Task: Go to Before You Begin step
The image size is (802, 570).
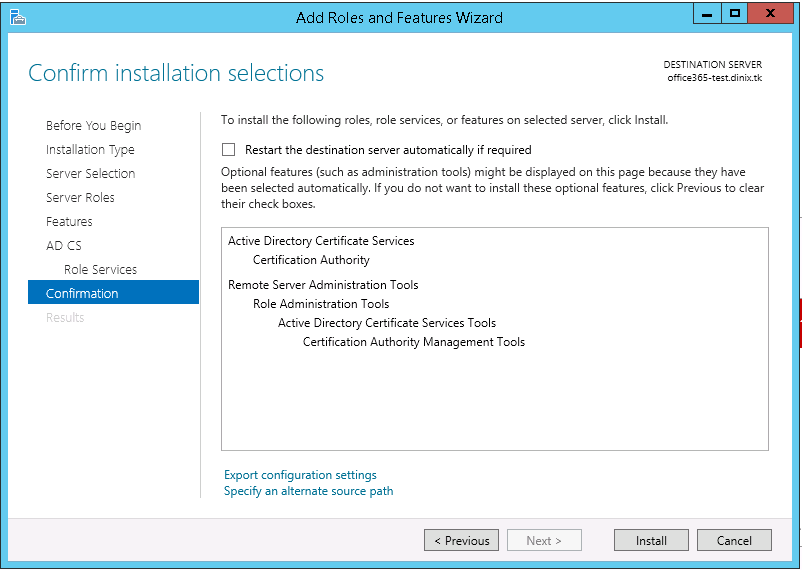Action: click(x=94, y=126)
